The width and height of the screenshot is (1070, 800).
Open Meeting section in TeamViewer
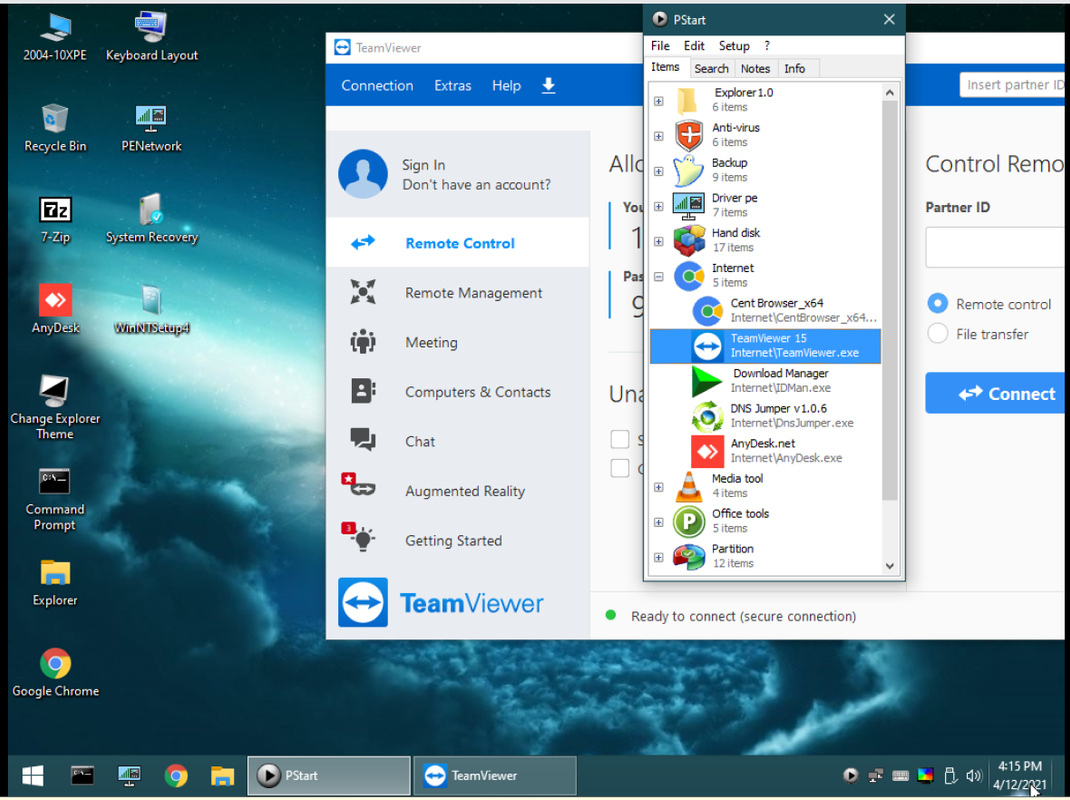[458, 342]
